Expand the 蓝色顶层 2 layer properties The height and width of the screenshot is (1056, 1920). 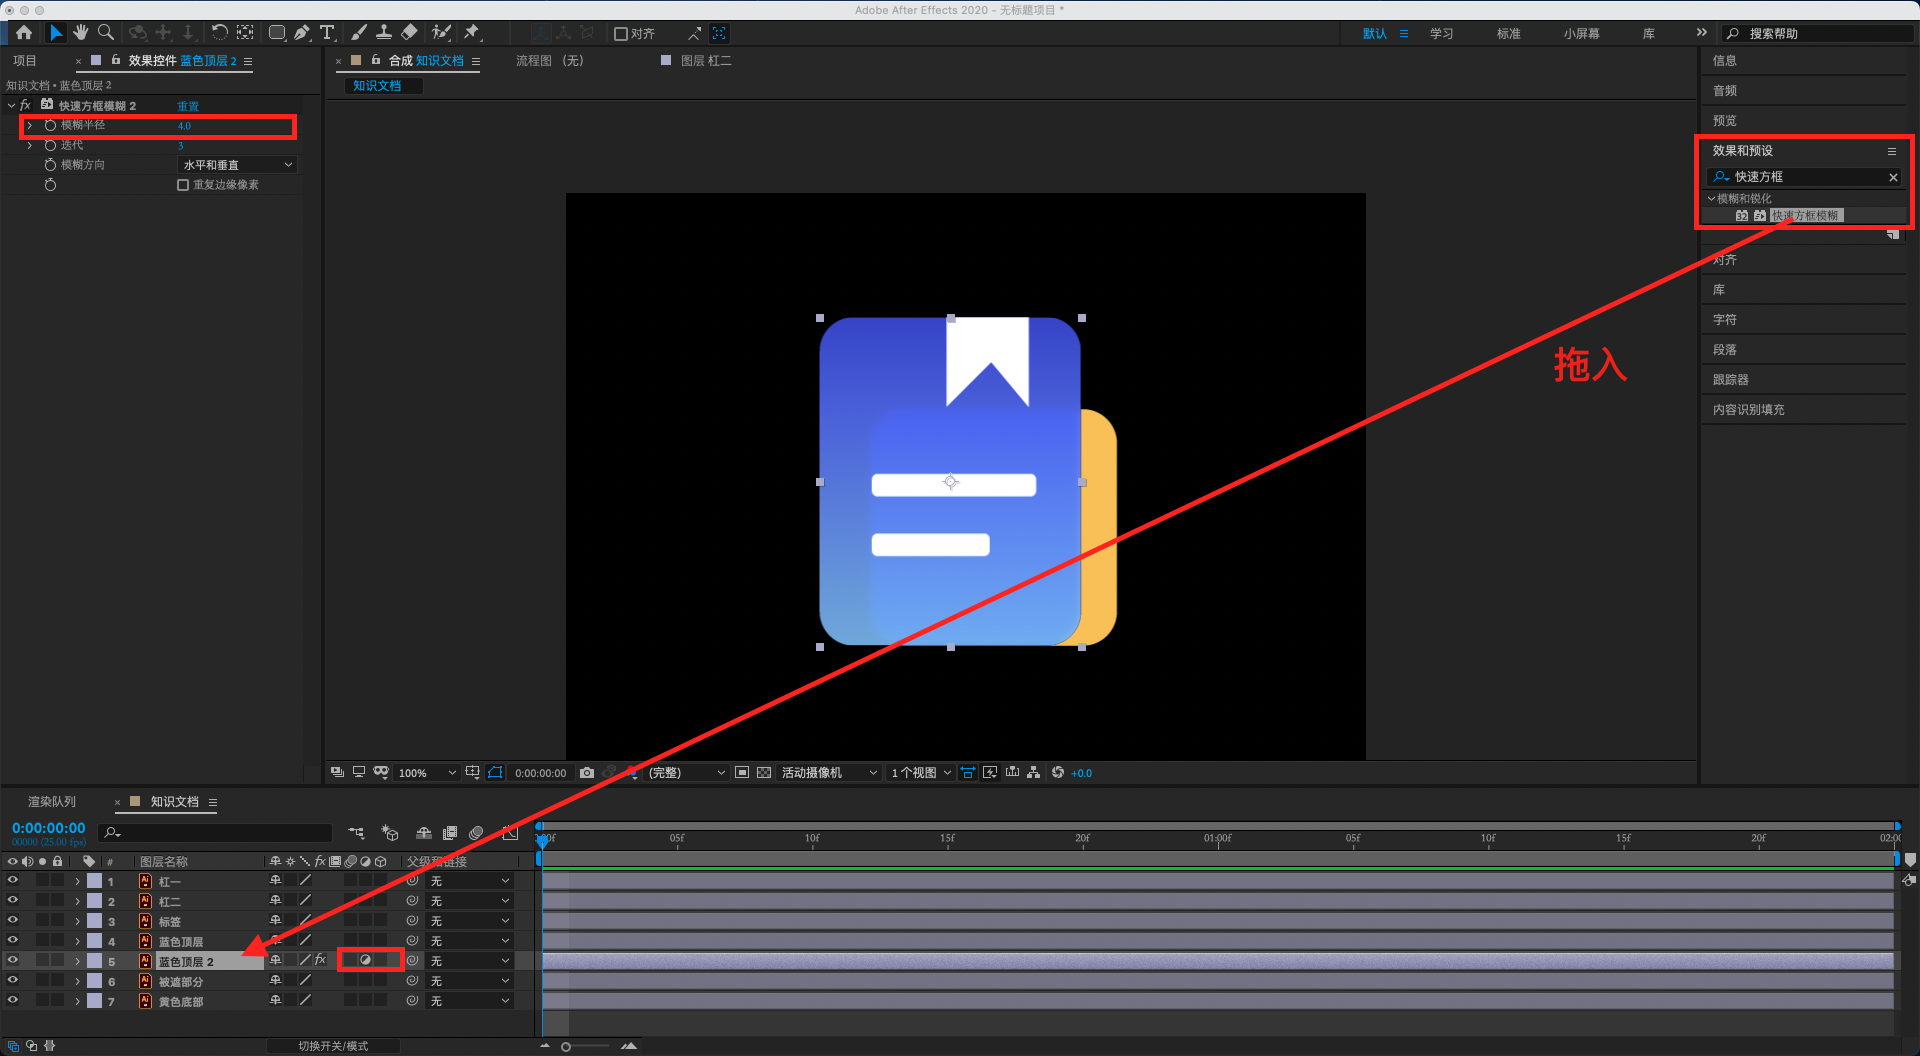point(77,961)
